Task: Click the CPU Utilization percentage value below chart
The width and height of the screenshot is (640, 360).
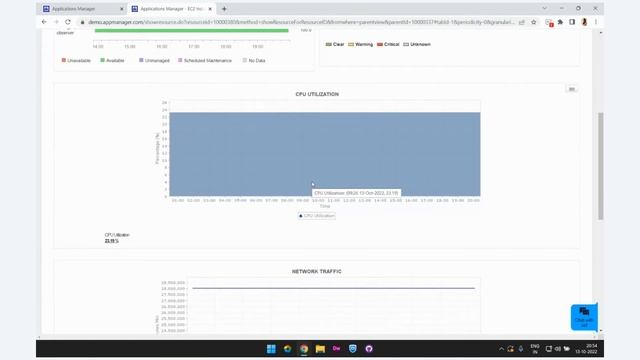Action: 111,241
